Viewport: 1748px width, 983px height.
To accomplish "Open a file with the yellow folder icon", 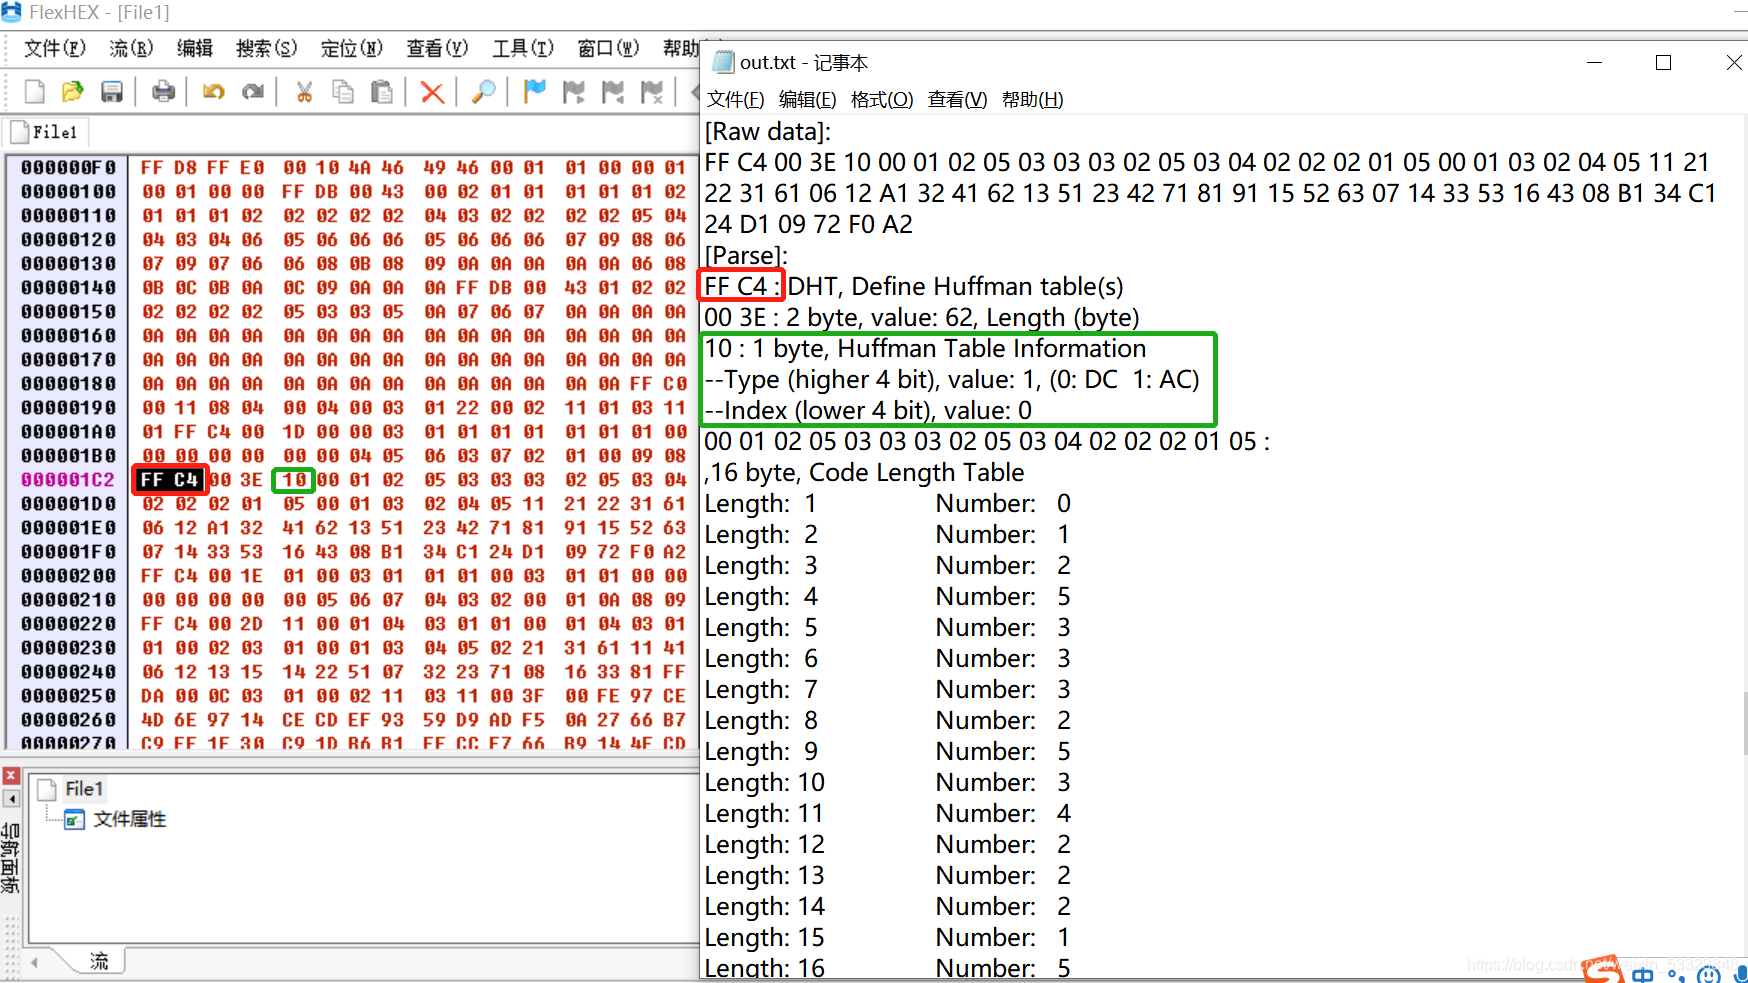I will click(x=72, y=92).
